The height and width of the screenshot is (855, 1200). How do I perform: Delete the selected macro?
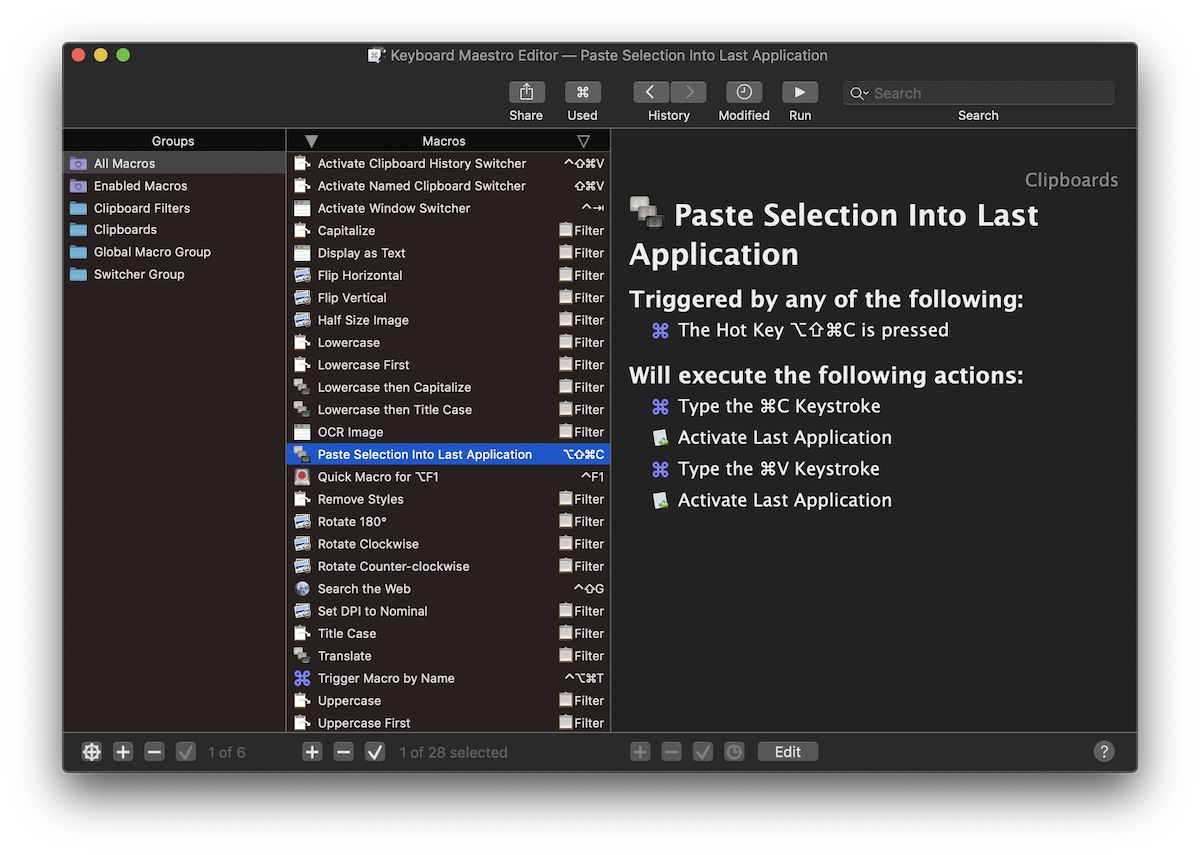pos(344,752)
